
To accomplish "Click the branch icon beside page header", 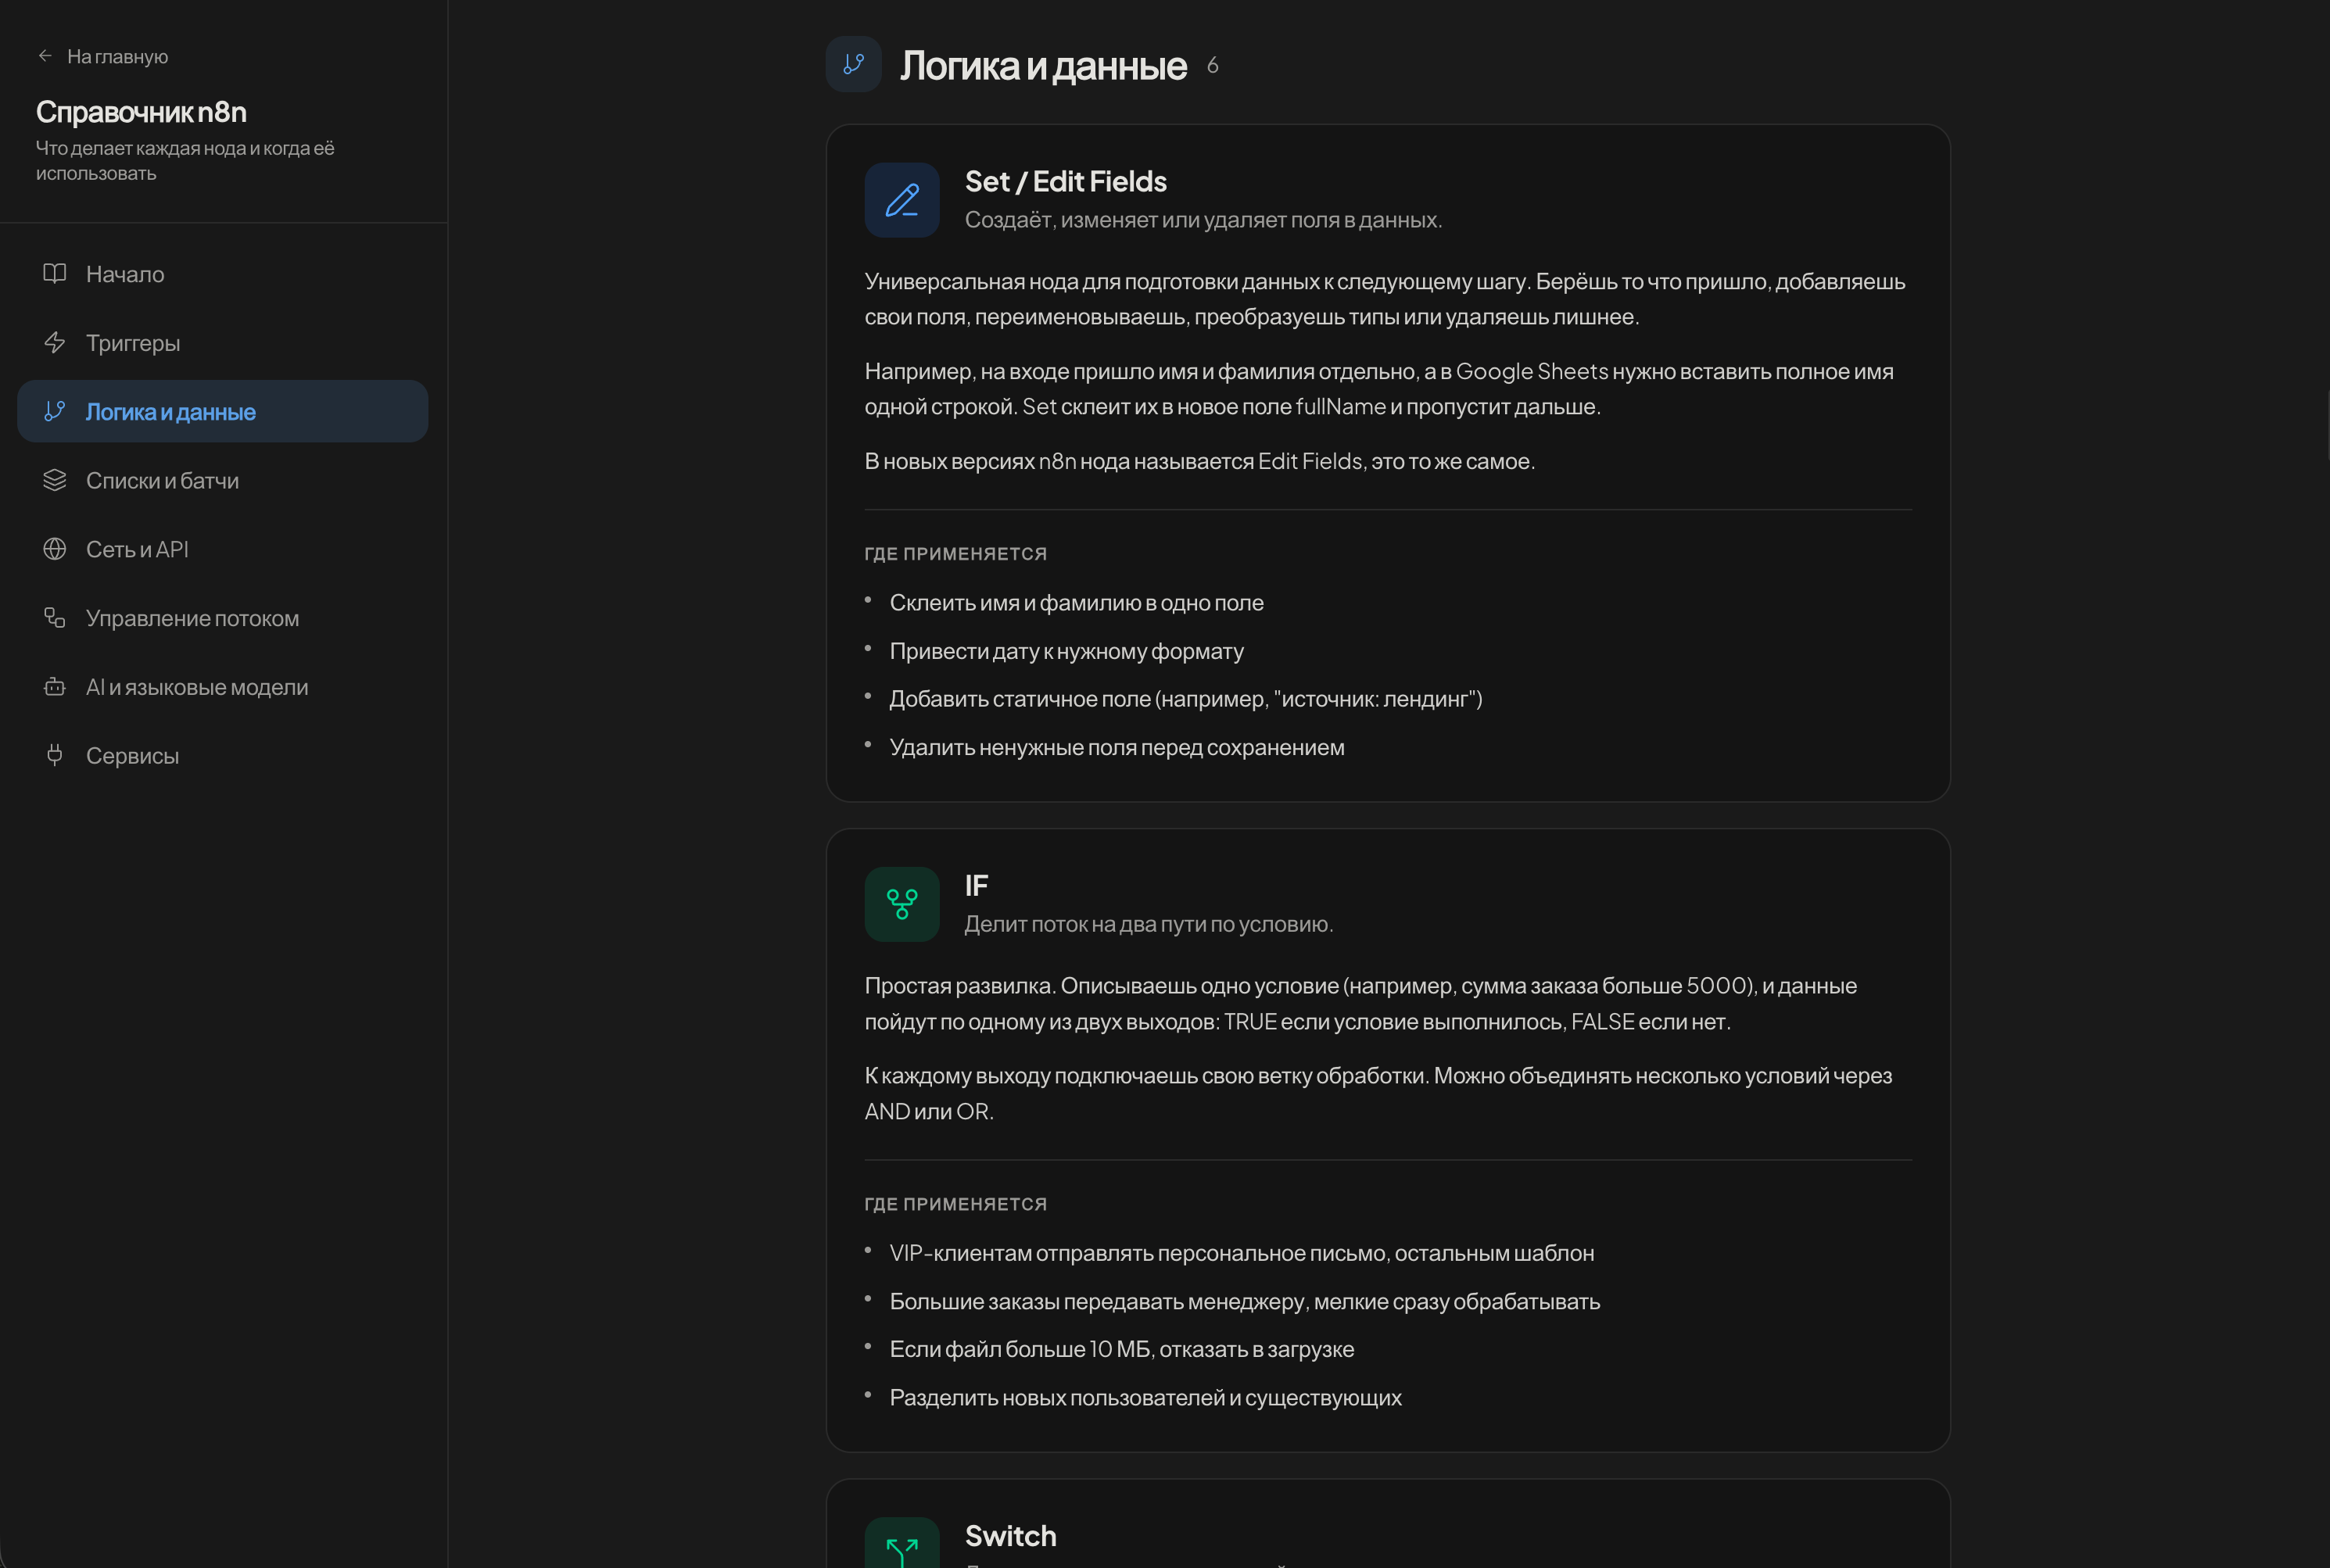I will click(x=853, y=64).
